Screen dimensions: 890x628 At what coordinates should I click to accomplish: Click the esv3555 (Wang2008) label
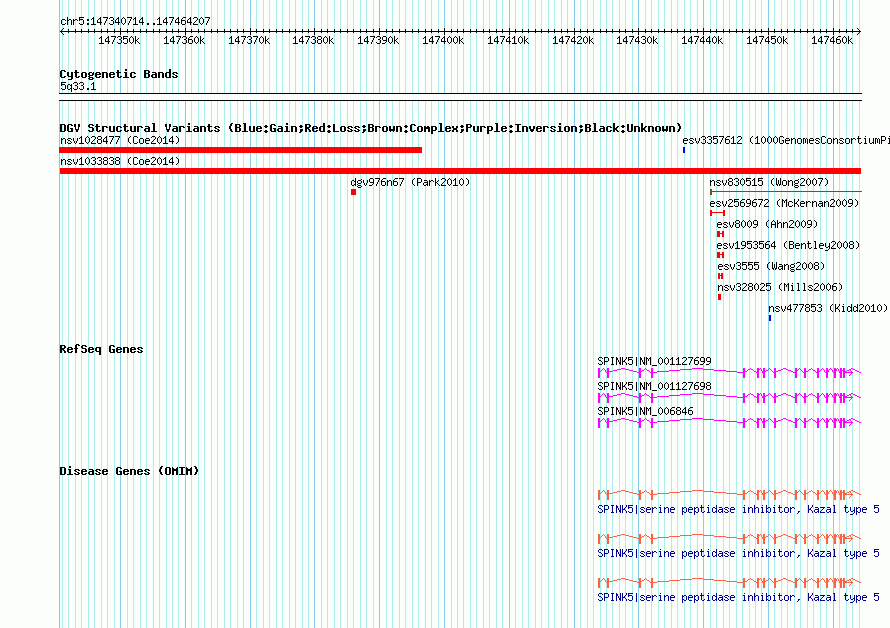(x=771, y=266)
